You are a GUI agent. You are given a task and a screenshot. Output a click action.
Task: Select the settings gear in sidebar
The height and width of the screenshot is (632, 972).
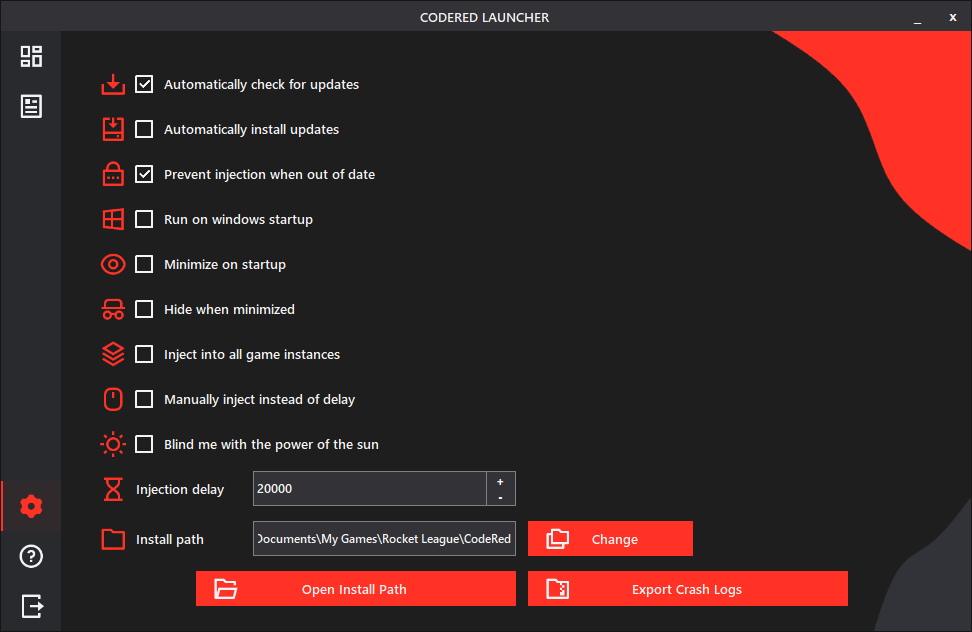31,506
